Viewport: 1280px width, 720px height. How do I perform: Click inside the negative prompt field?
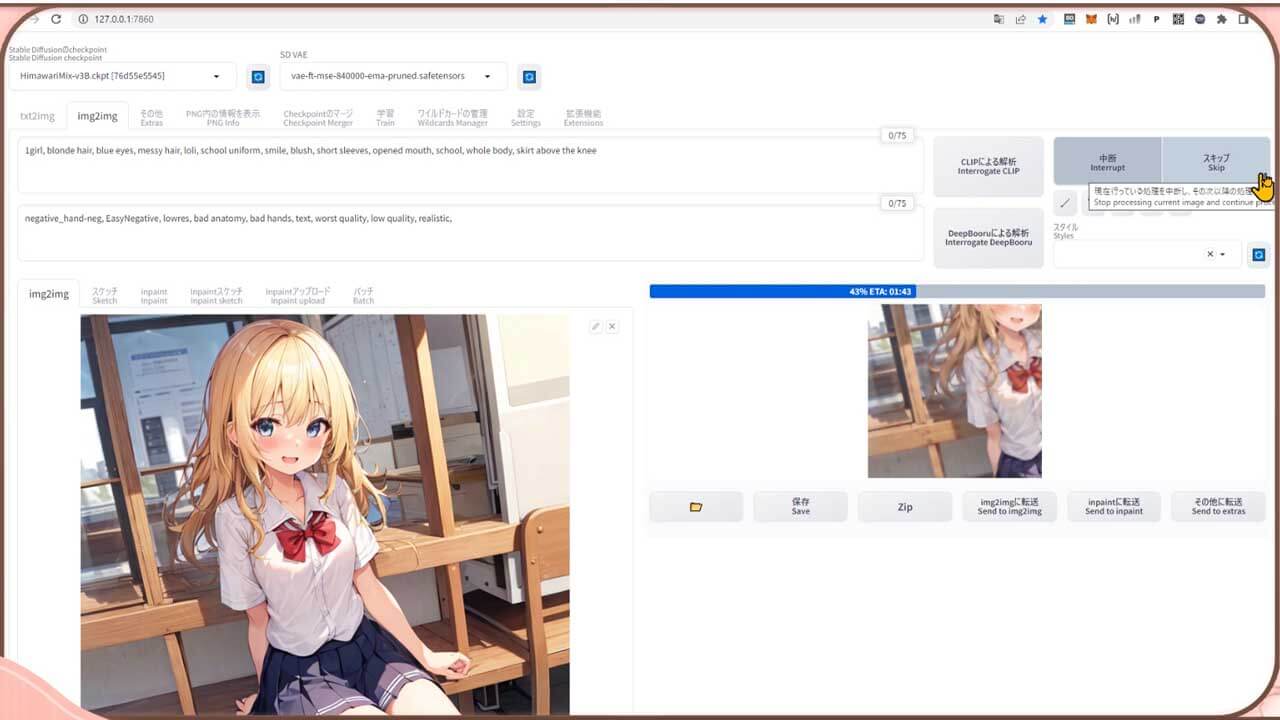(x=470, y=230)
